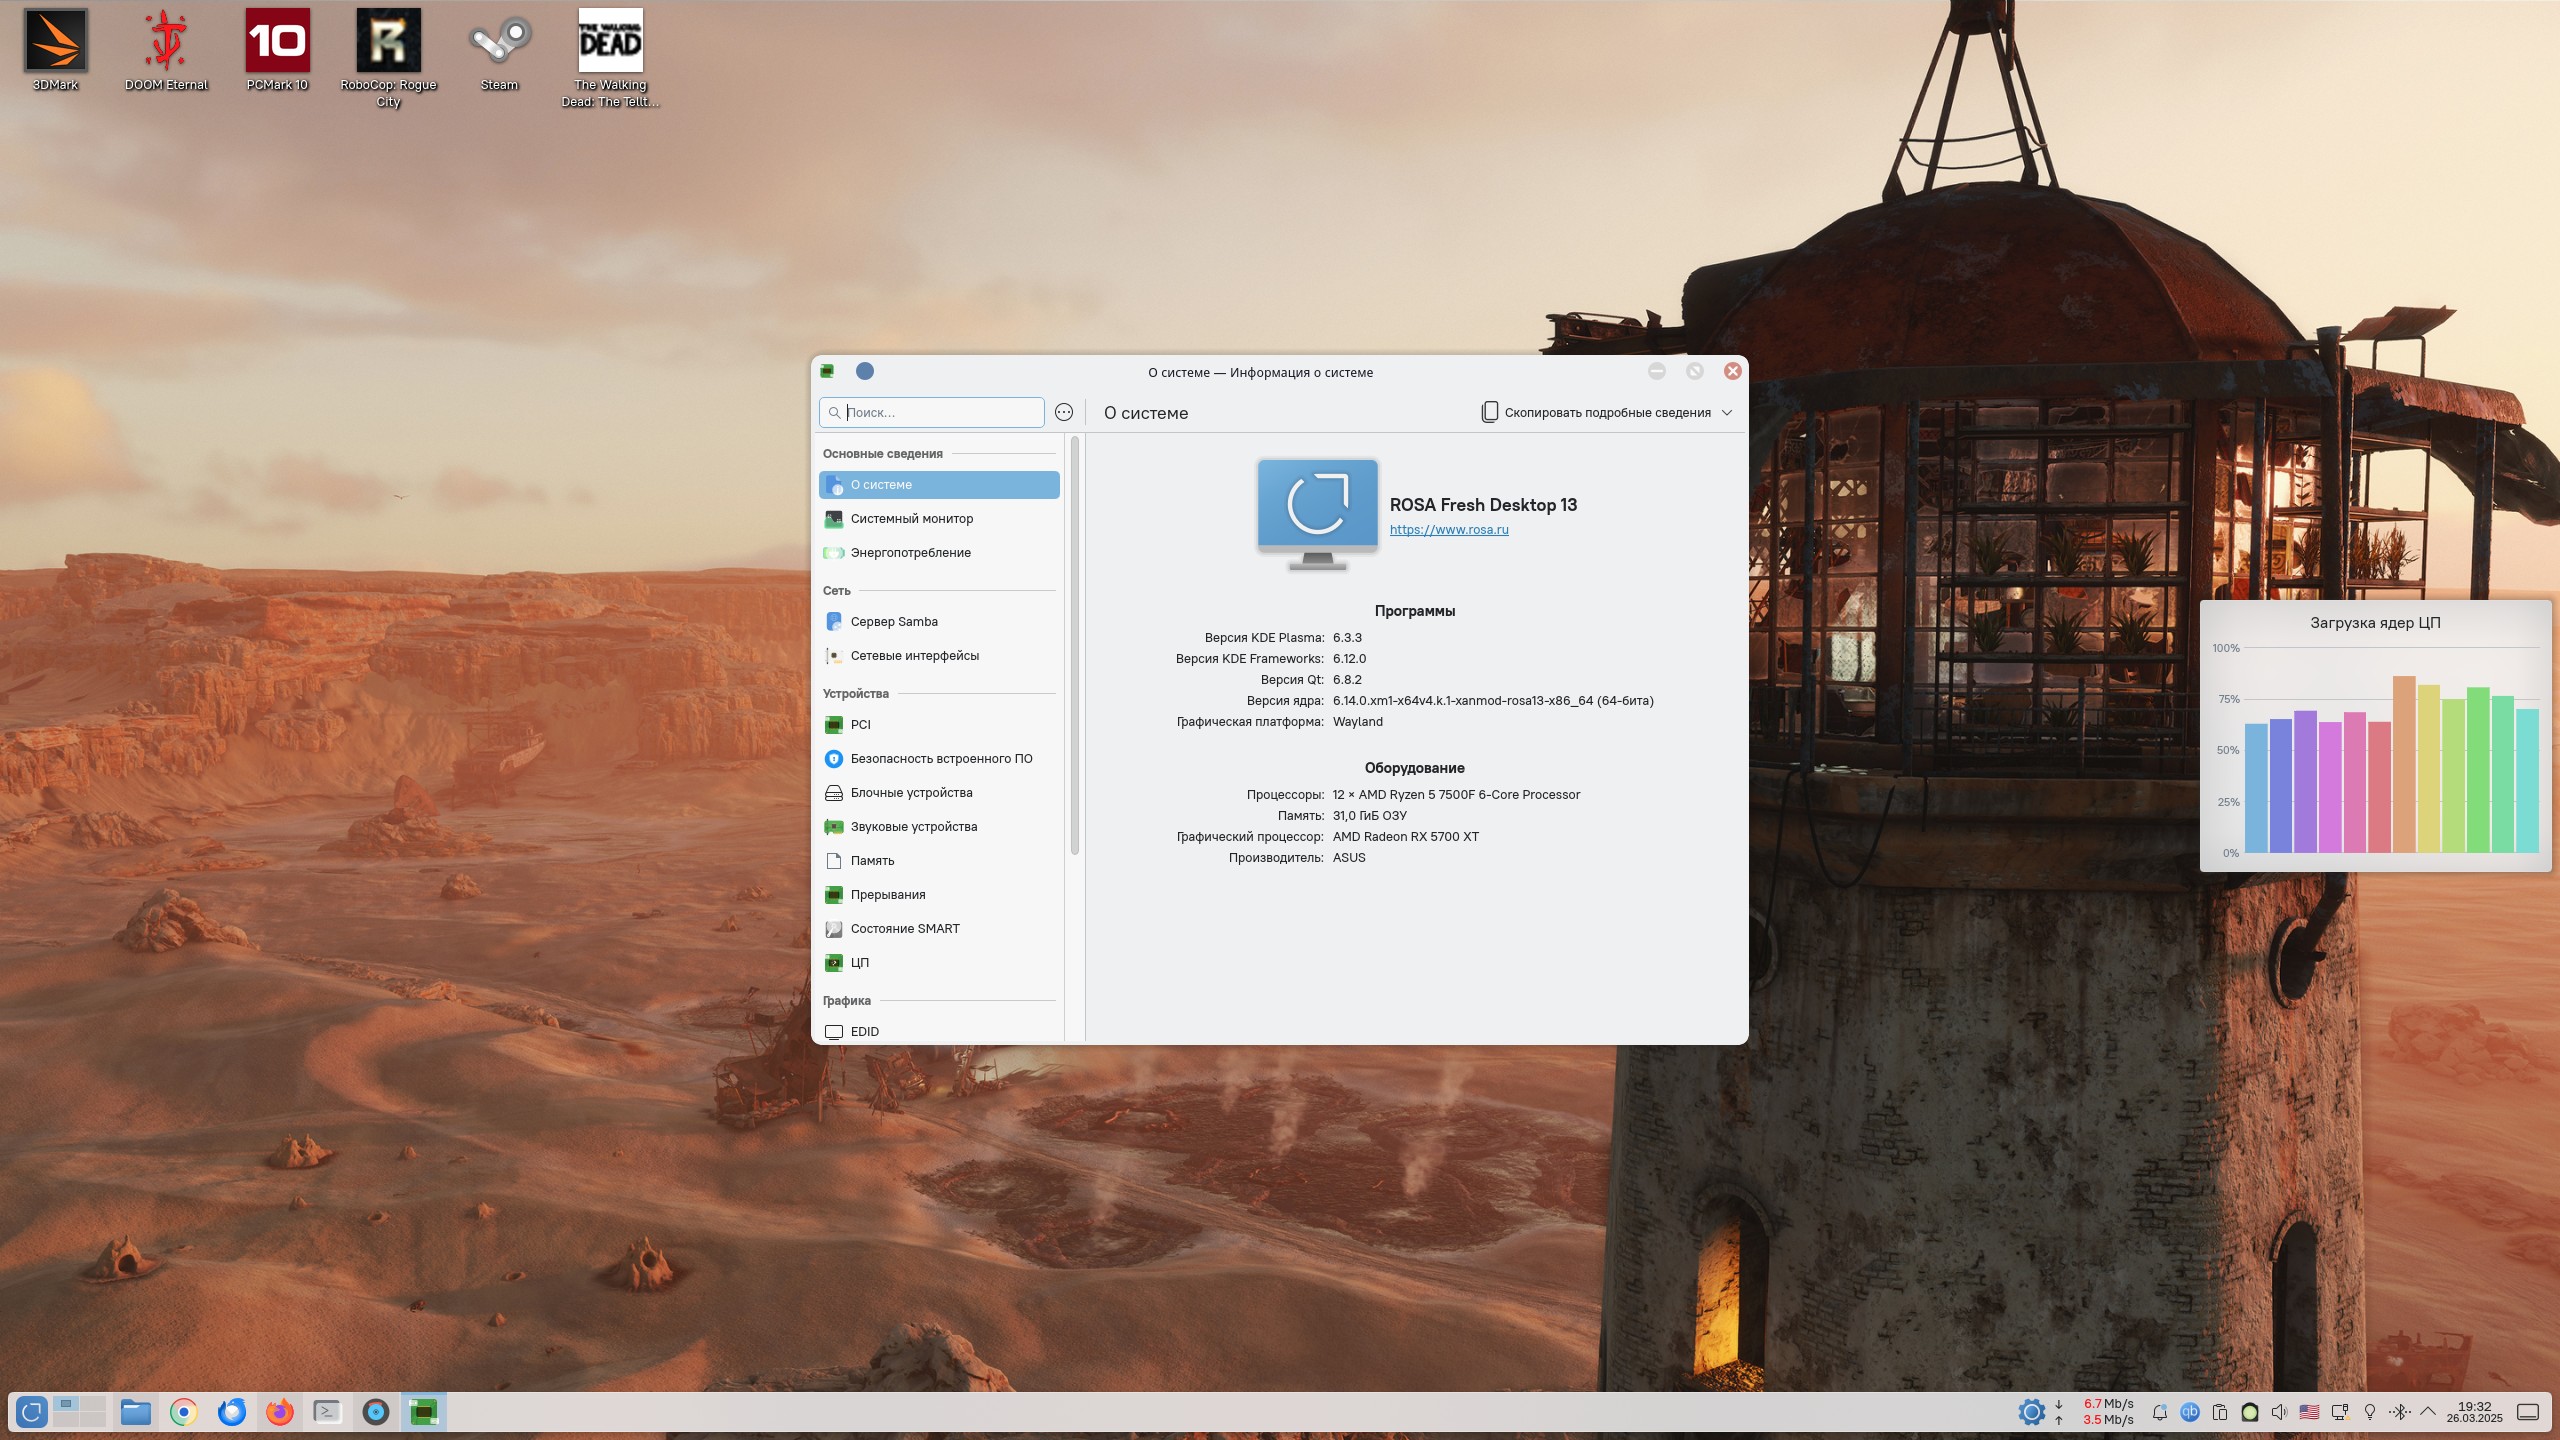Click the sidebar options menu icon beside search
The image size is (2560, 1440).
click(1064, 413)
